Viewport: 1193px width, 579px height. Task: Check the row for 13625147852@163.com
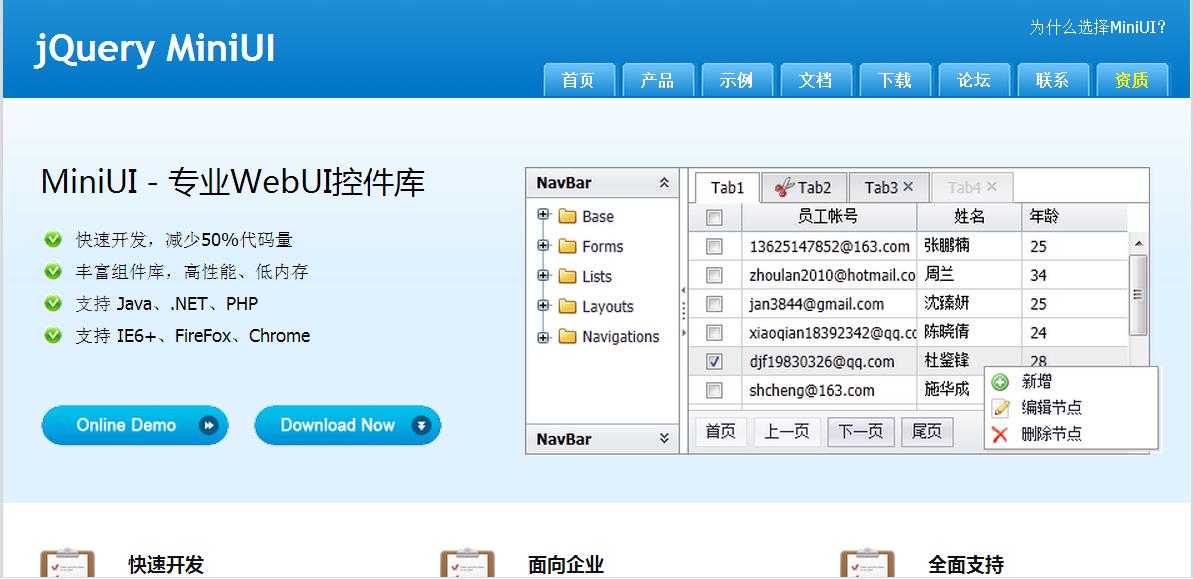pyautogui.click(x=714, y=247)
